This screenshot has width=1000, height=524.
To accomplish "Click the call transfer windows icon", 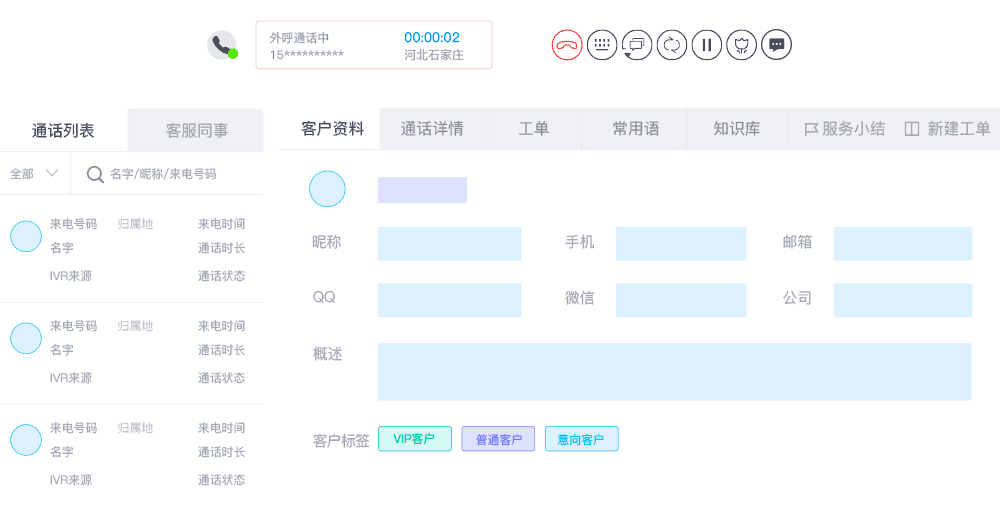I will click(637, 45).
